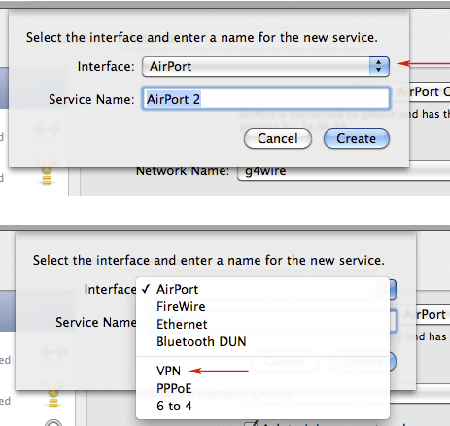Image resolution: width=450 pixels, height=426 pixels.
Task: Click the Network Name field showing g4wire
Action: [343, 171]
